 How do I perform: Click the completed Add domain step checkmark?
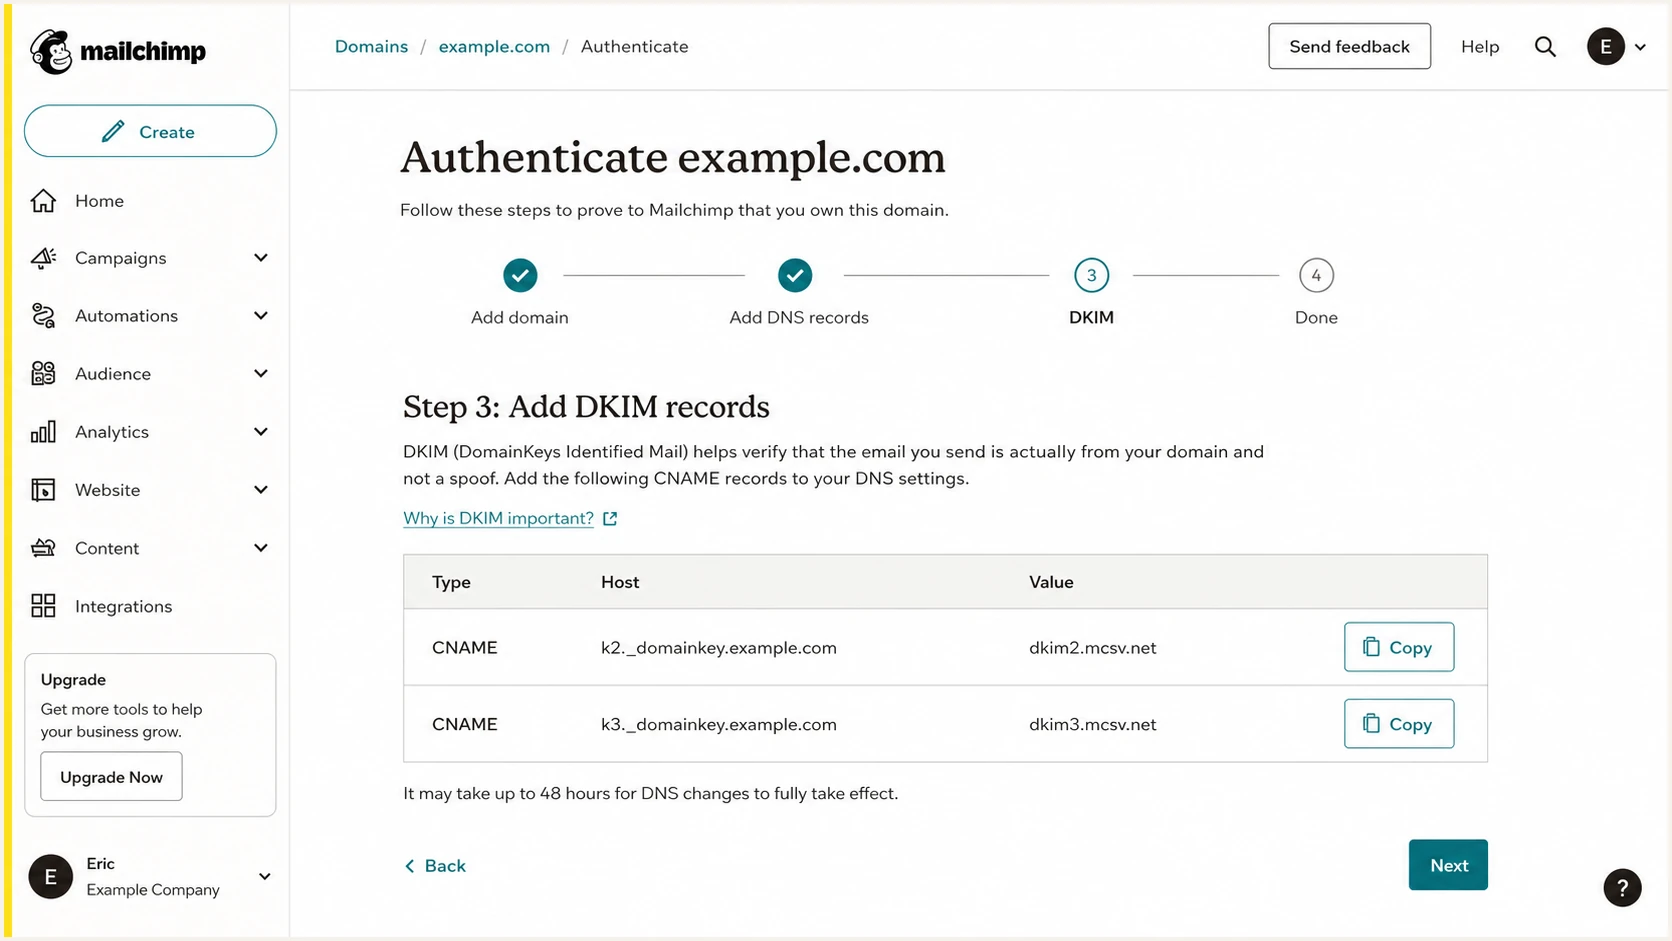click(x=520, y=275)
